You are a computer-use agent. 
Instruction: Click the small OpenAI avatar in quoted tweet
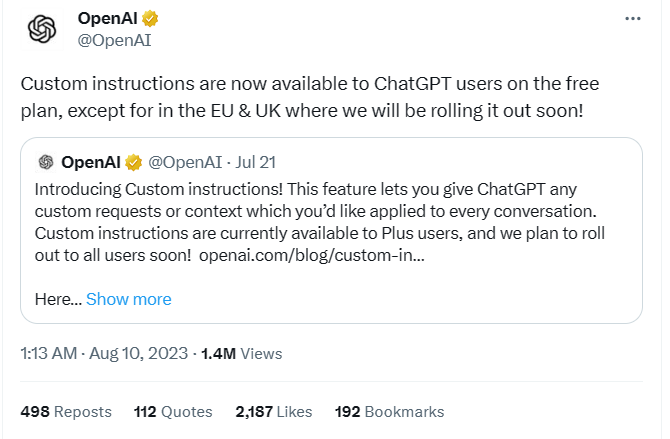tap(45, 162)
